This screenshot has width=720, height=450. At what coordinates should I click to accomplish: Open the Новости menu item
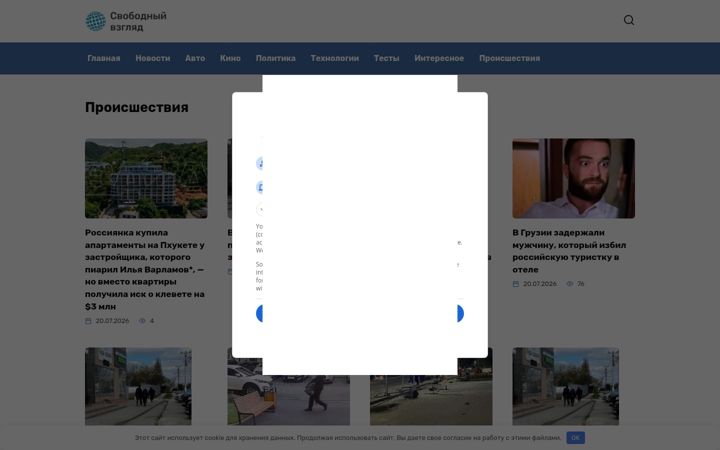click(152, 58)
